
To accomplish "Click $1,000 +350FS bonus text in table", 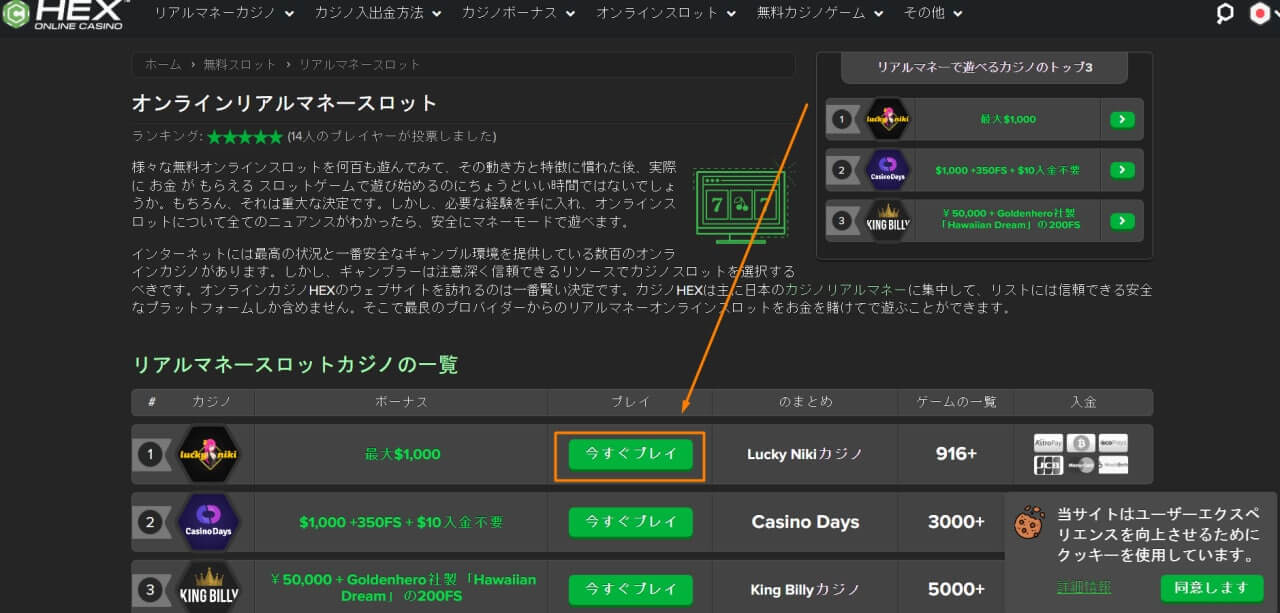I will (x=401, y=522).
